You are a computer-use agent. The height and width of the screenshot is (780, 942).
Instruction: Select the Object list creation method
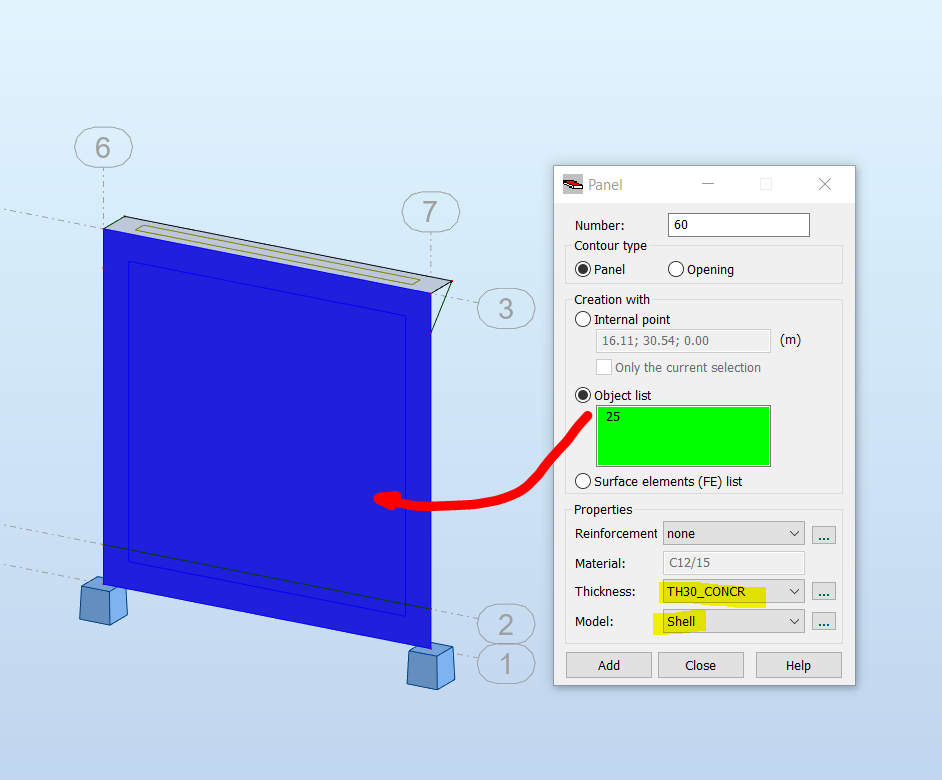pos(582,395)
